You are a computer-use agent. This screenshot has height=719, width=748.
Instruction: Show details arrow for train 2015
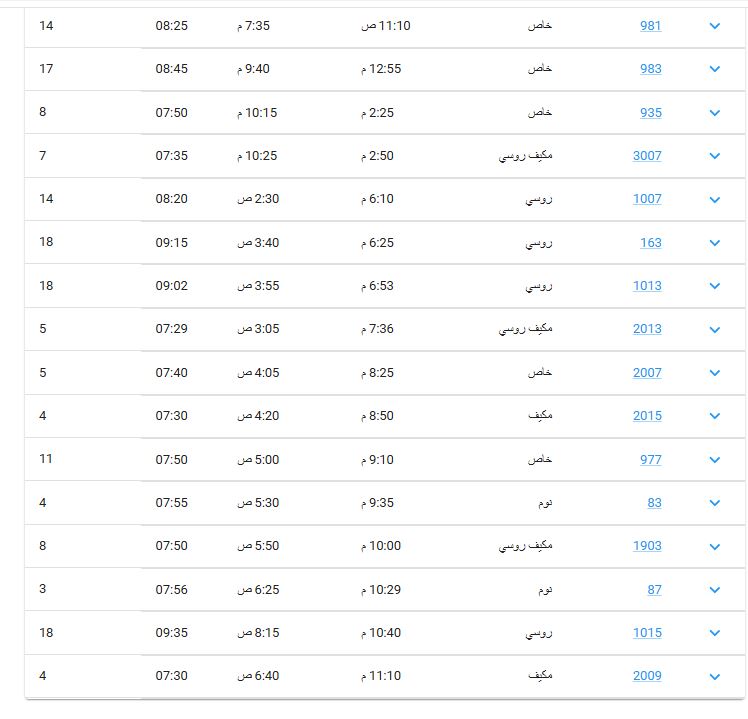click(x=714, y=416)
